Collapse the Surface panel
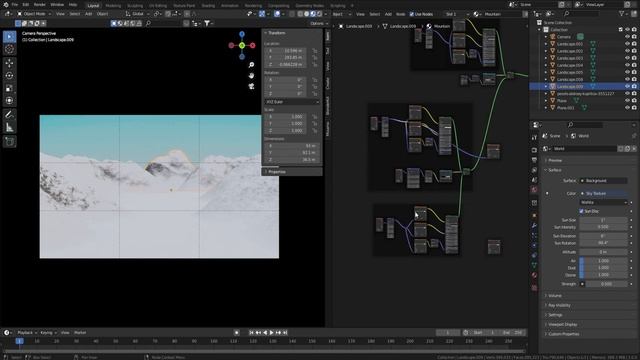Viewport: 640px width, 360px height. [555, 170]
